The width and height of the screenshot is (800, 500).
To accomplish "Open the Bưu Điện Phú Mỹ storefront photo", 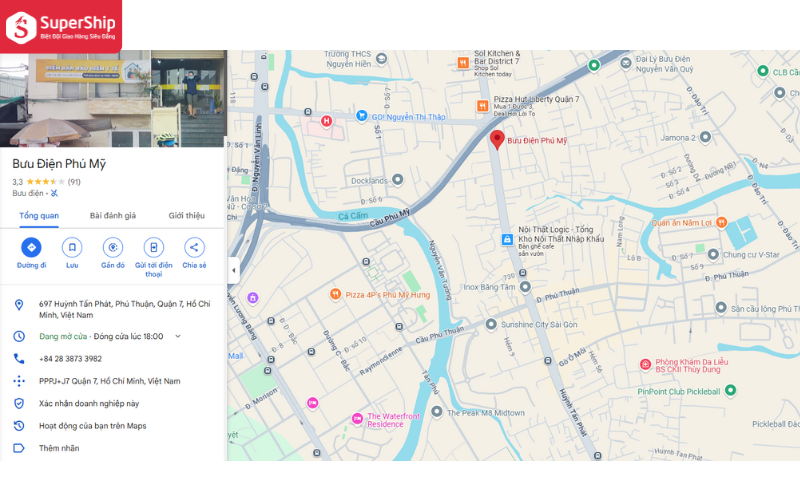I will 113,98.
